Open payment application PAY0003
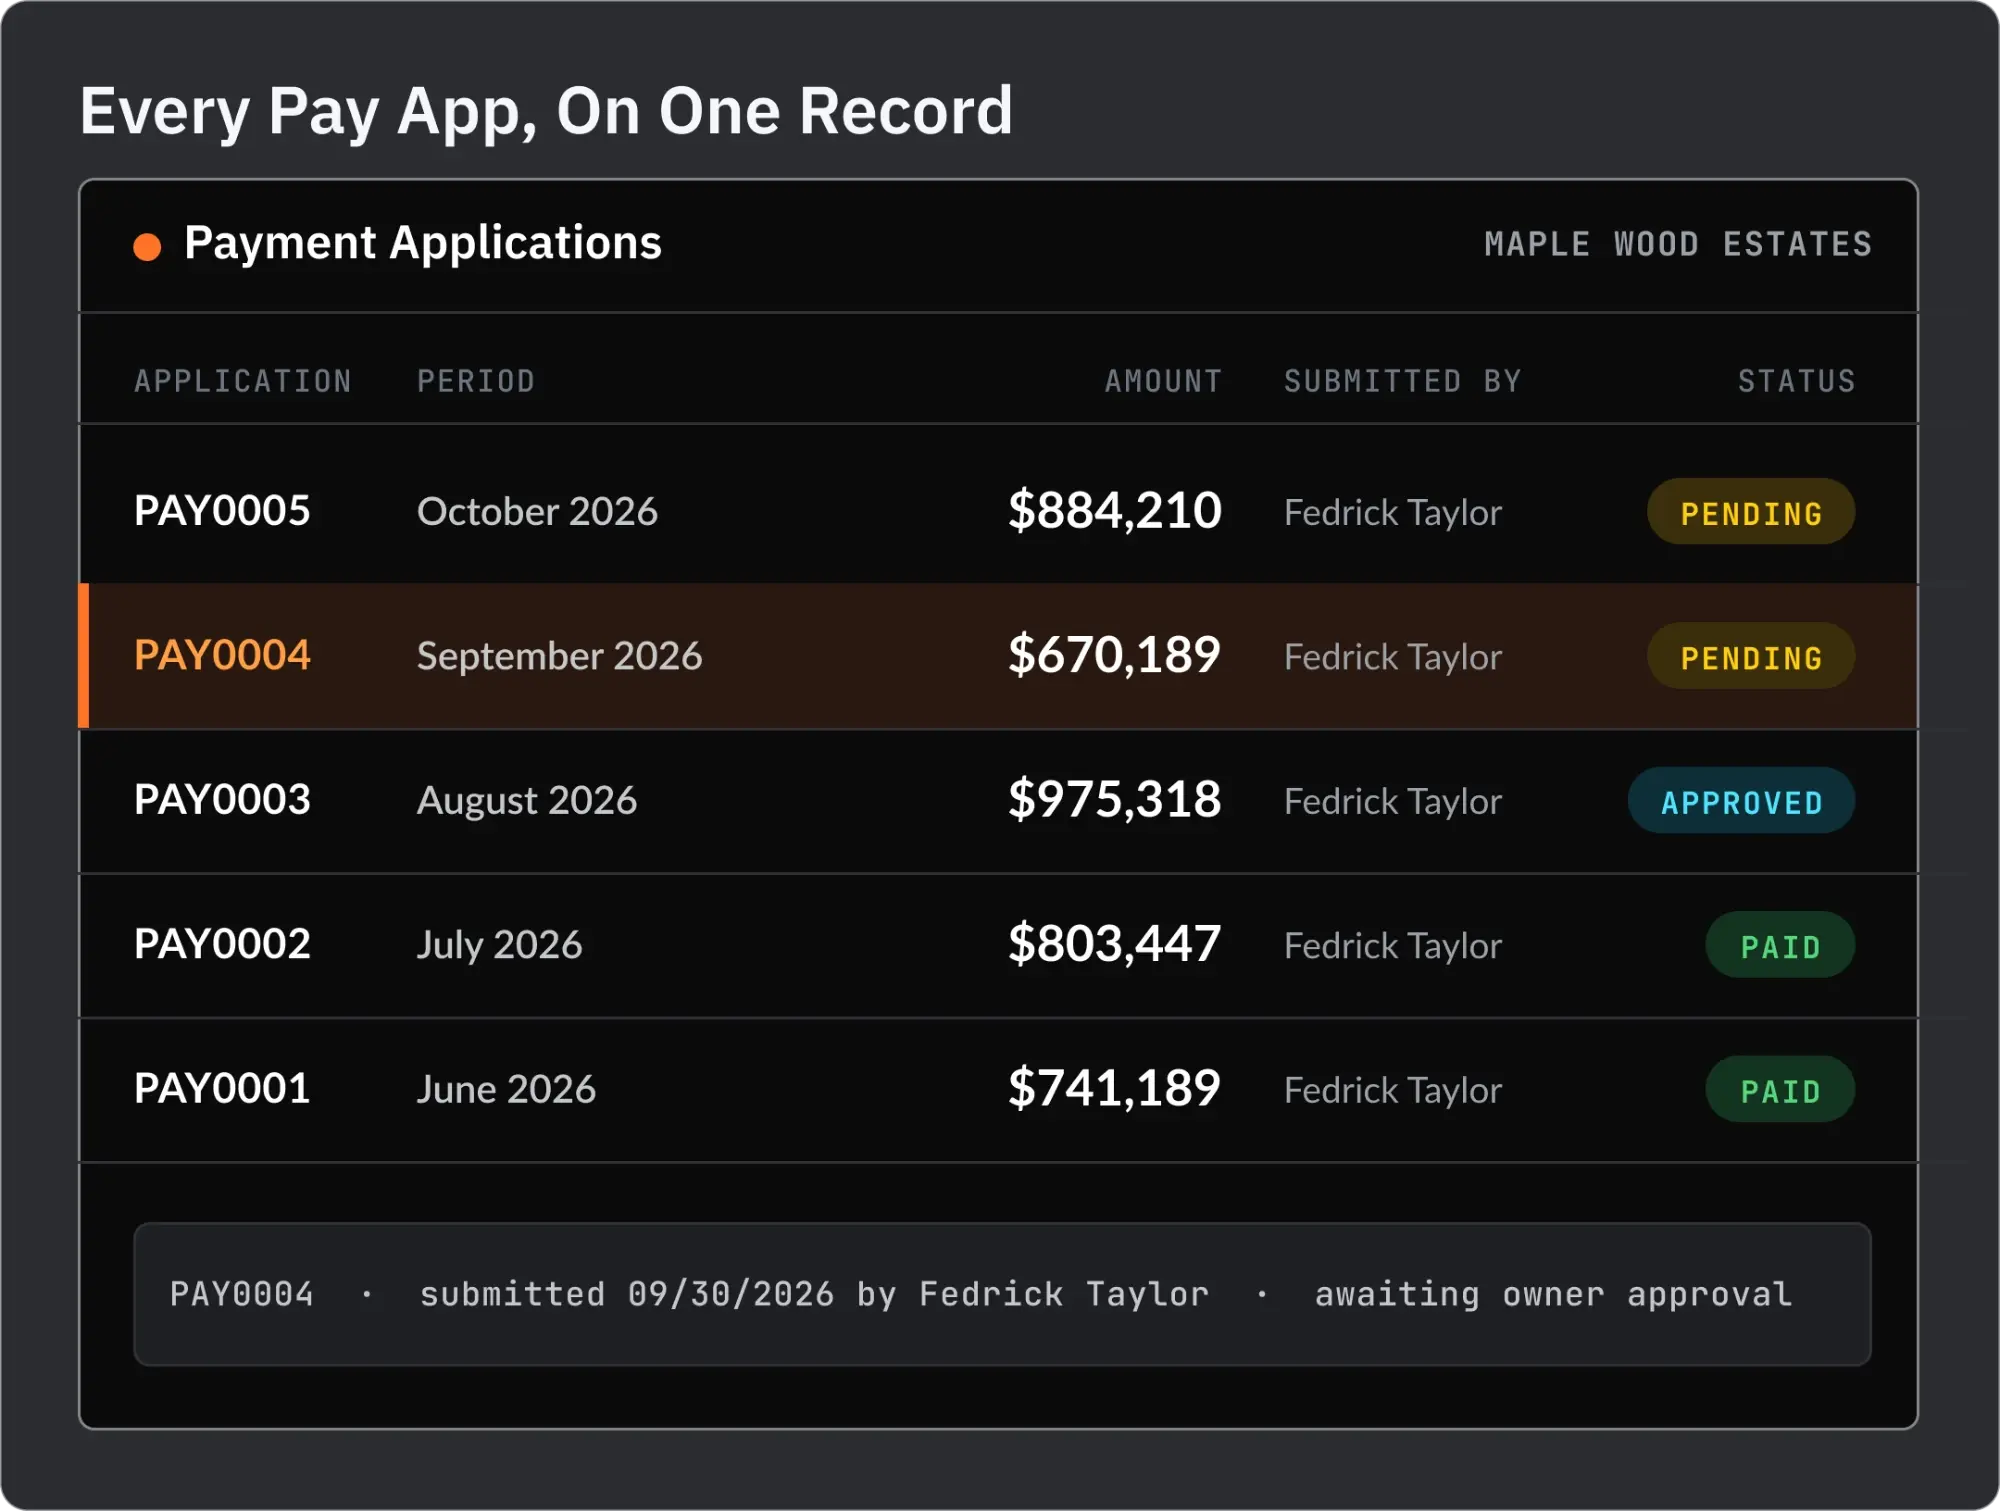This screenshot has height=1511, width=2000. [222, 799]
